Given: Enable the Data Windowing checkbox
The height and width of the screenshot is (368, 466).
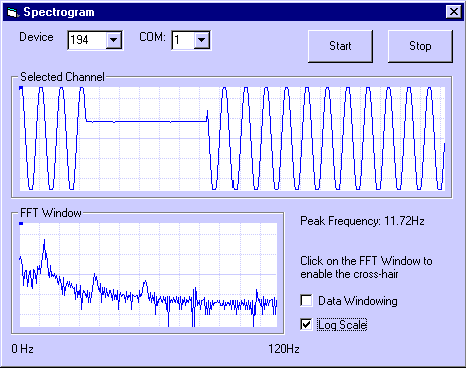Looking at the screenshot, I should (x=306, y=300).
